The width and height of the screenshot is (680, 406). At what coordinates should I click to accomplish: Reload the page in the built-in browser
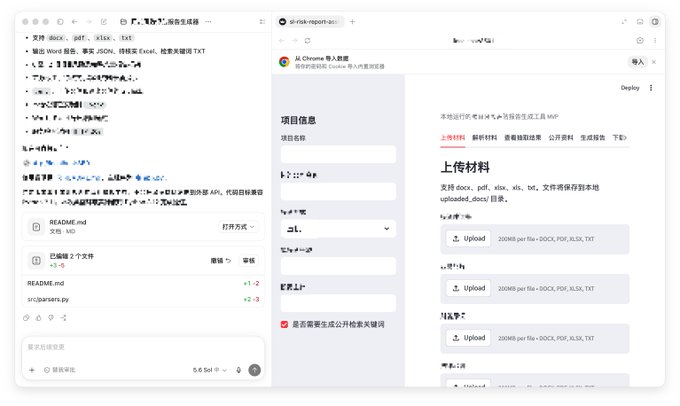click(x=307, y=40)
